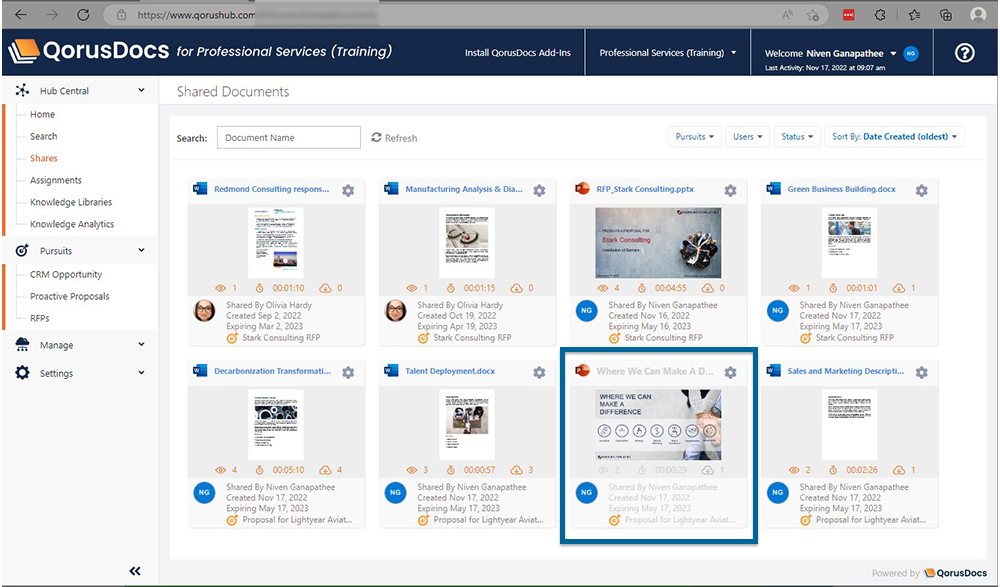
Task: Open Decarbonization Transformation document link
Action: [x=272, y=371]
